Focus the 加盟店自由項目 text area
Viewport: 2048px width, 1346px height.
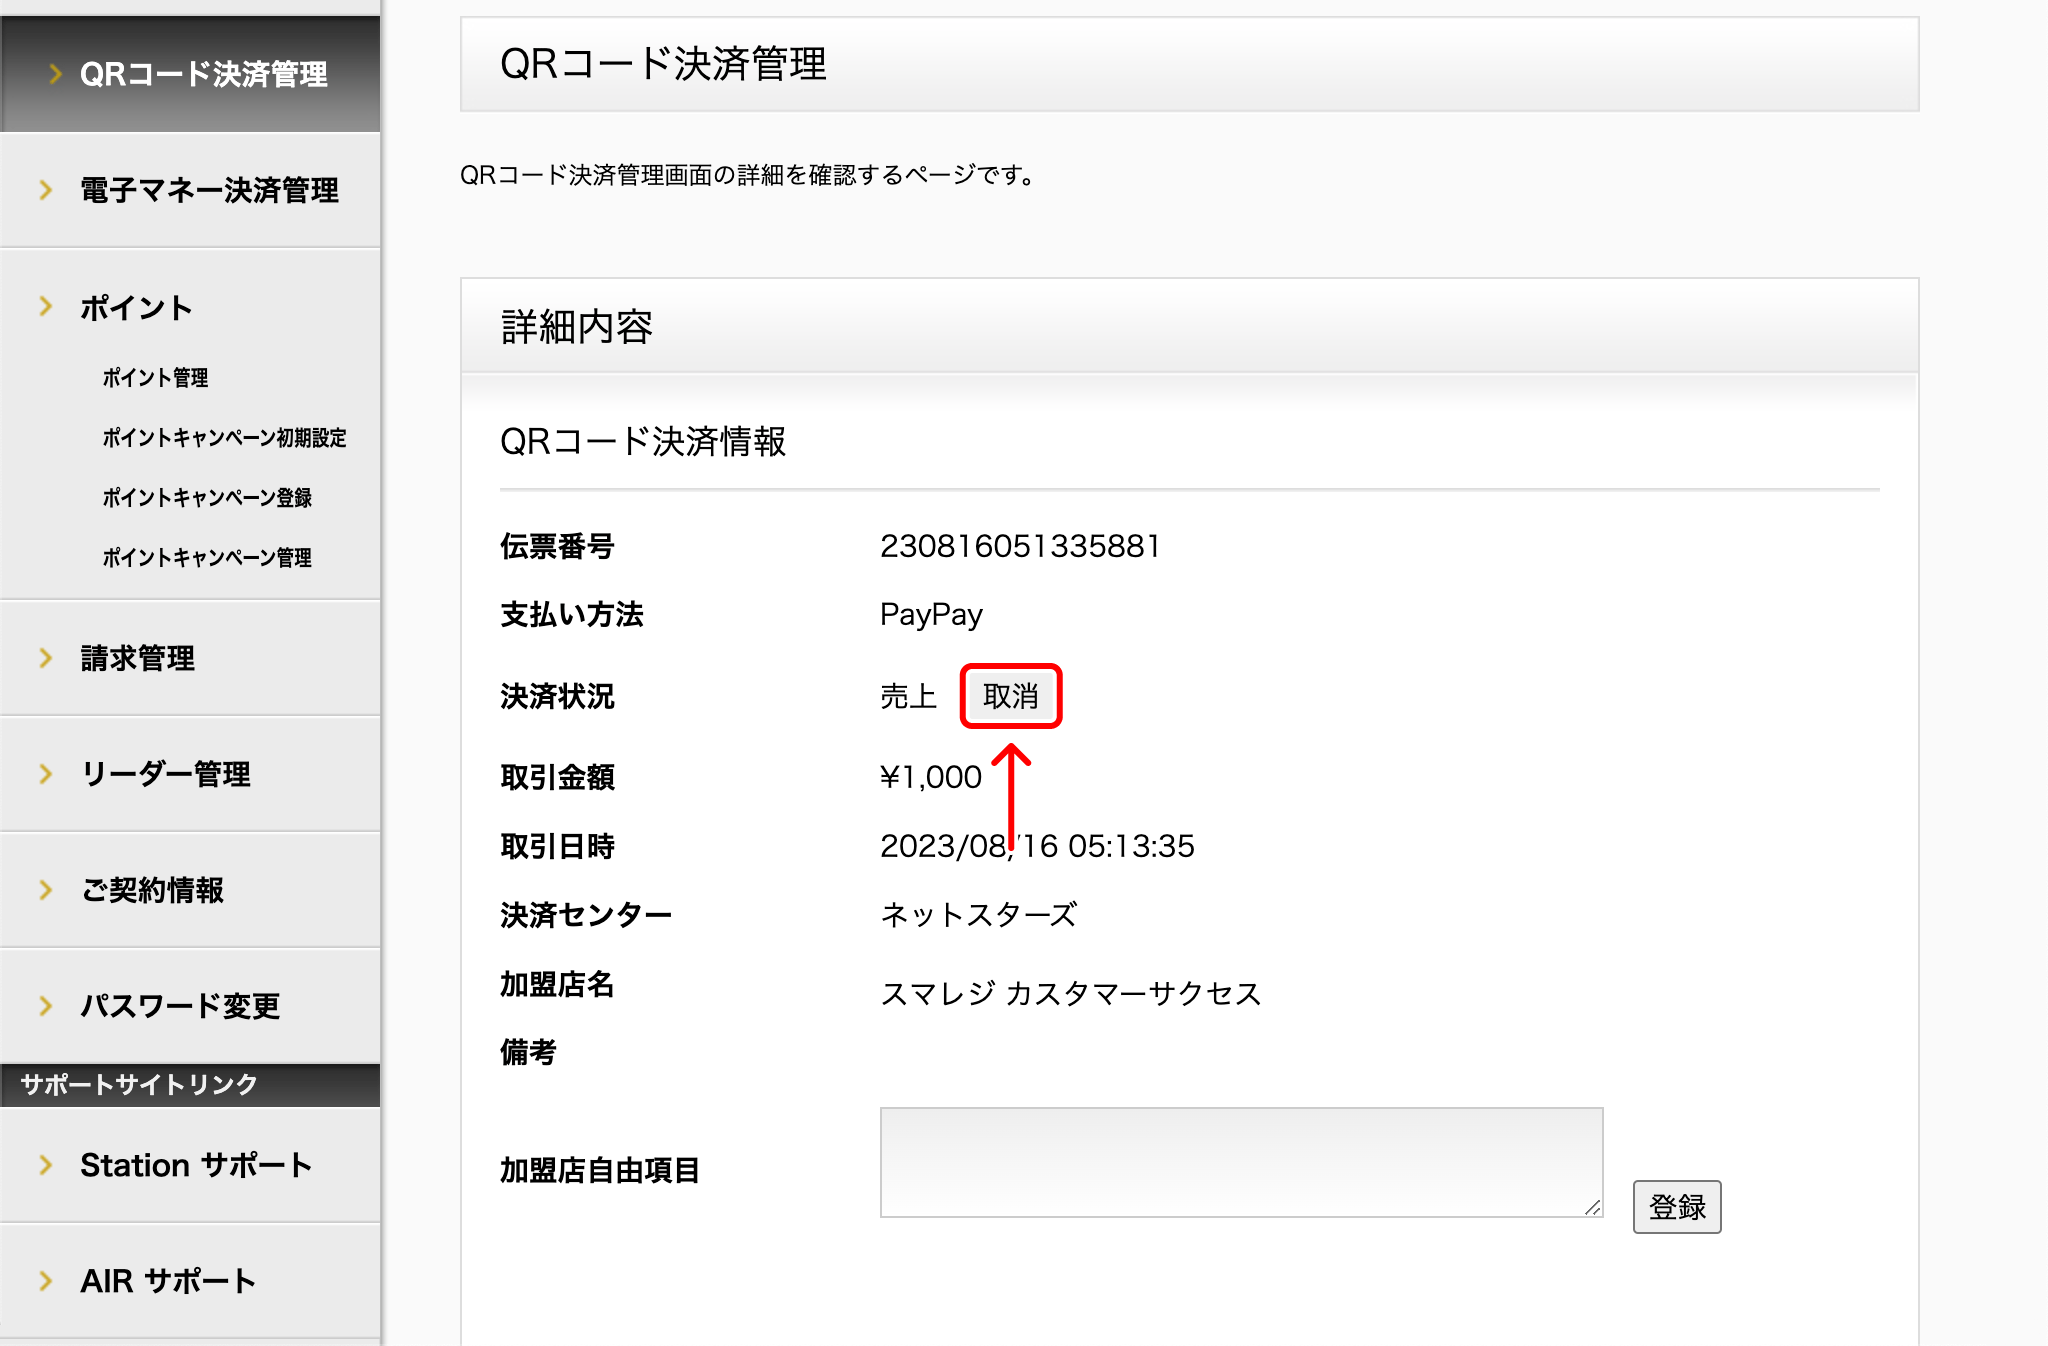click(1241, 1162)
